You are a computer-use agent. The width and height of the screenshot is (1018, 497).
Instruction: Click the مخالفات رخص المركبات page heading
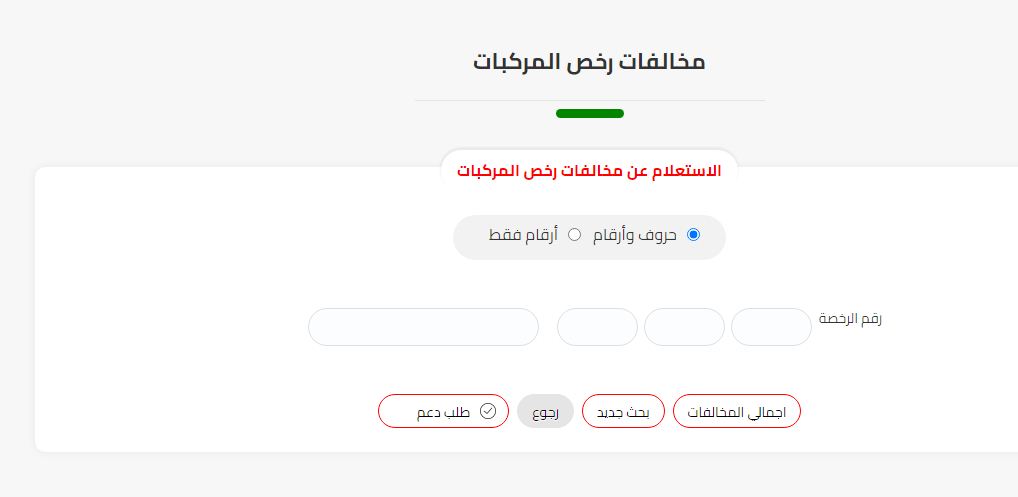pyautogui.click(x=589, y=62)
